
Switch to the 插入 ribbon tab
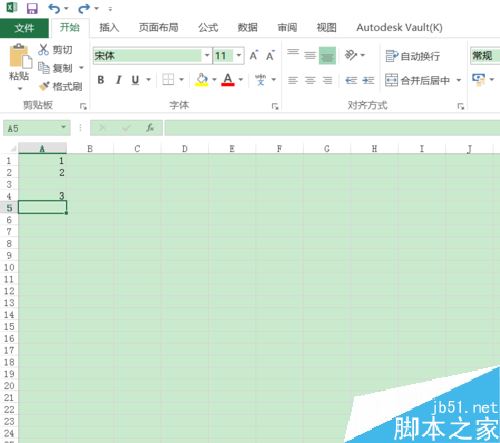(109, 27)
